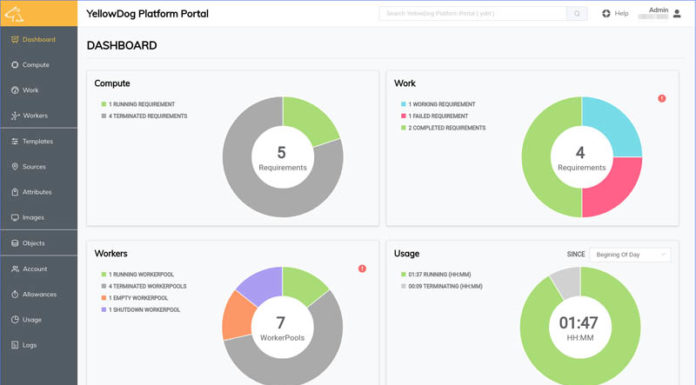The width and height of the screenshot is (696, 385).
Task: Click the Images monitor icon
Action: (x=15, y=218)
